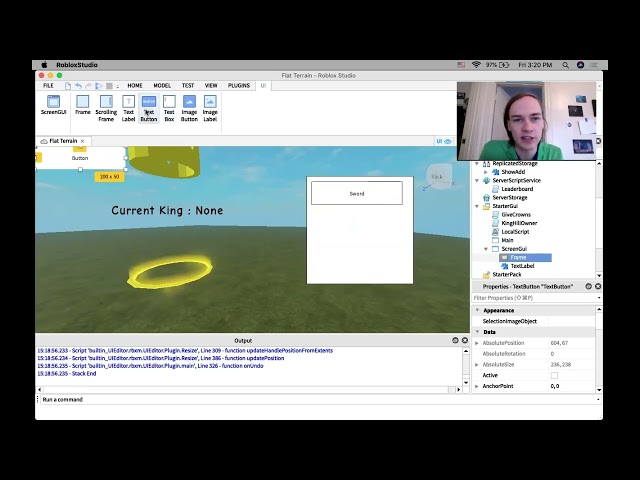Switch to the MODEL ribbon tab
This screenshot has width=640, height=480.
pos(162,86)
